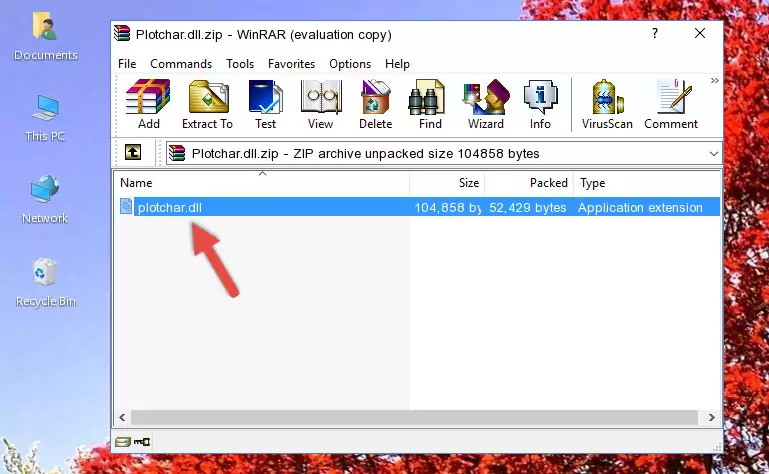Sort by the Type column header
This screenshot has width=769, height=474.
point(647,183)
